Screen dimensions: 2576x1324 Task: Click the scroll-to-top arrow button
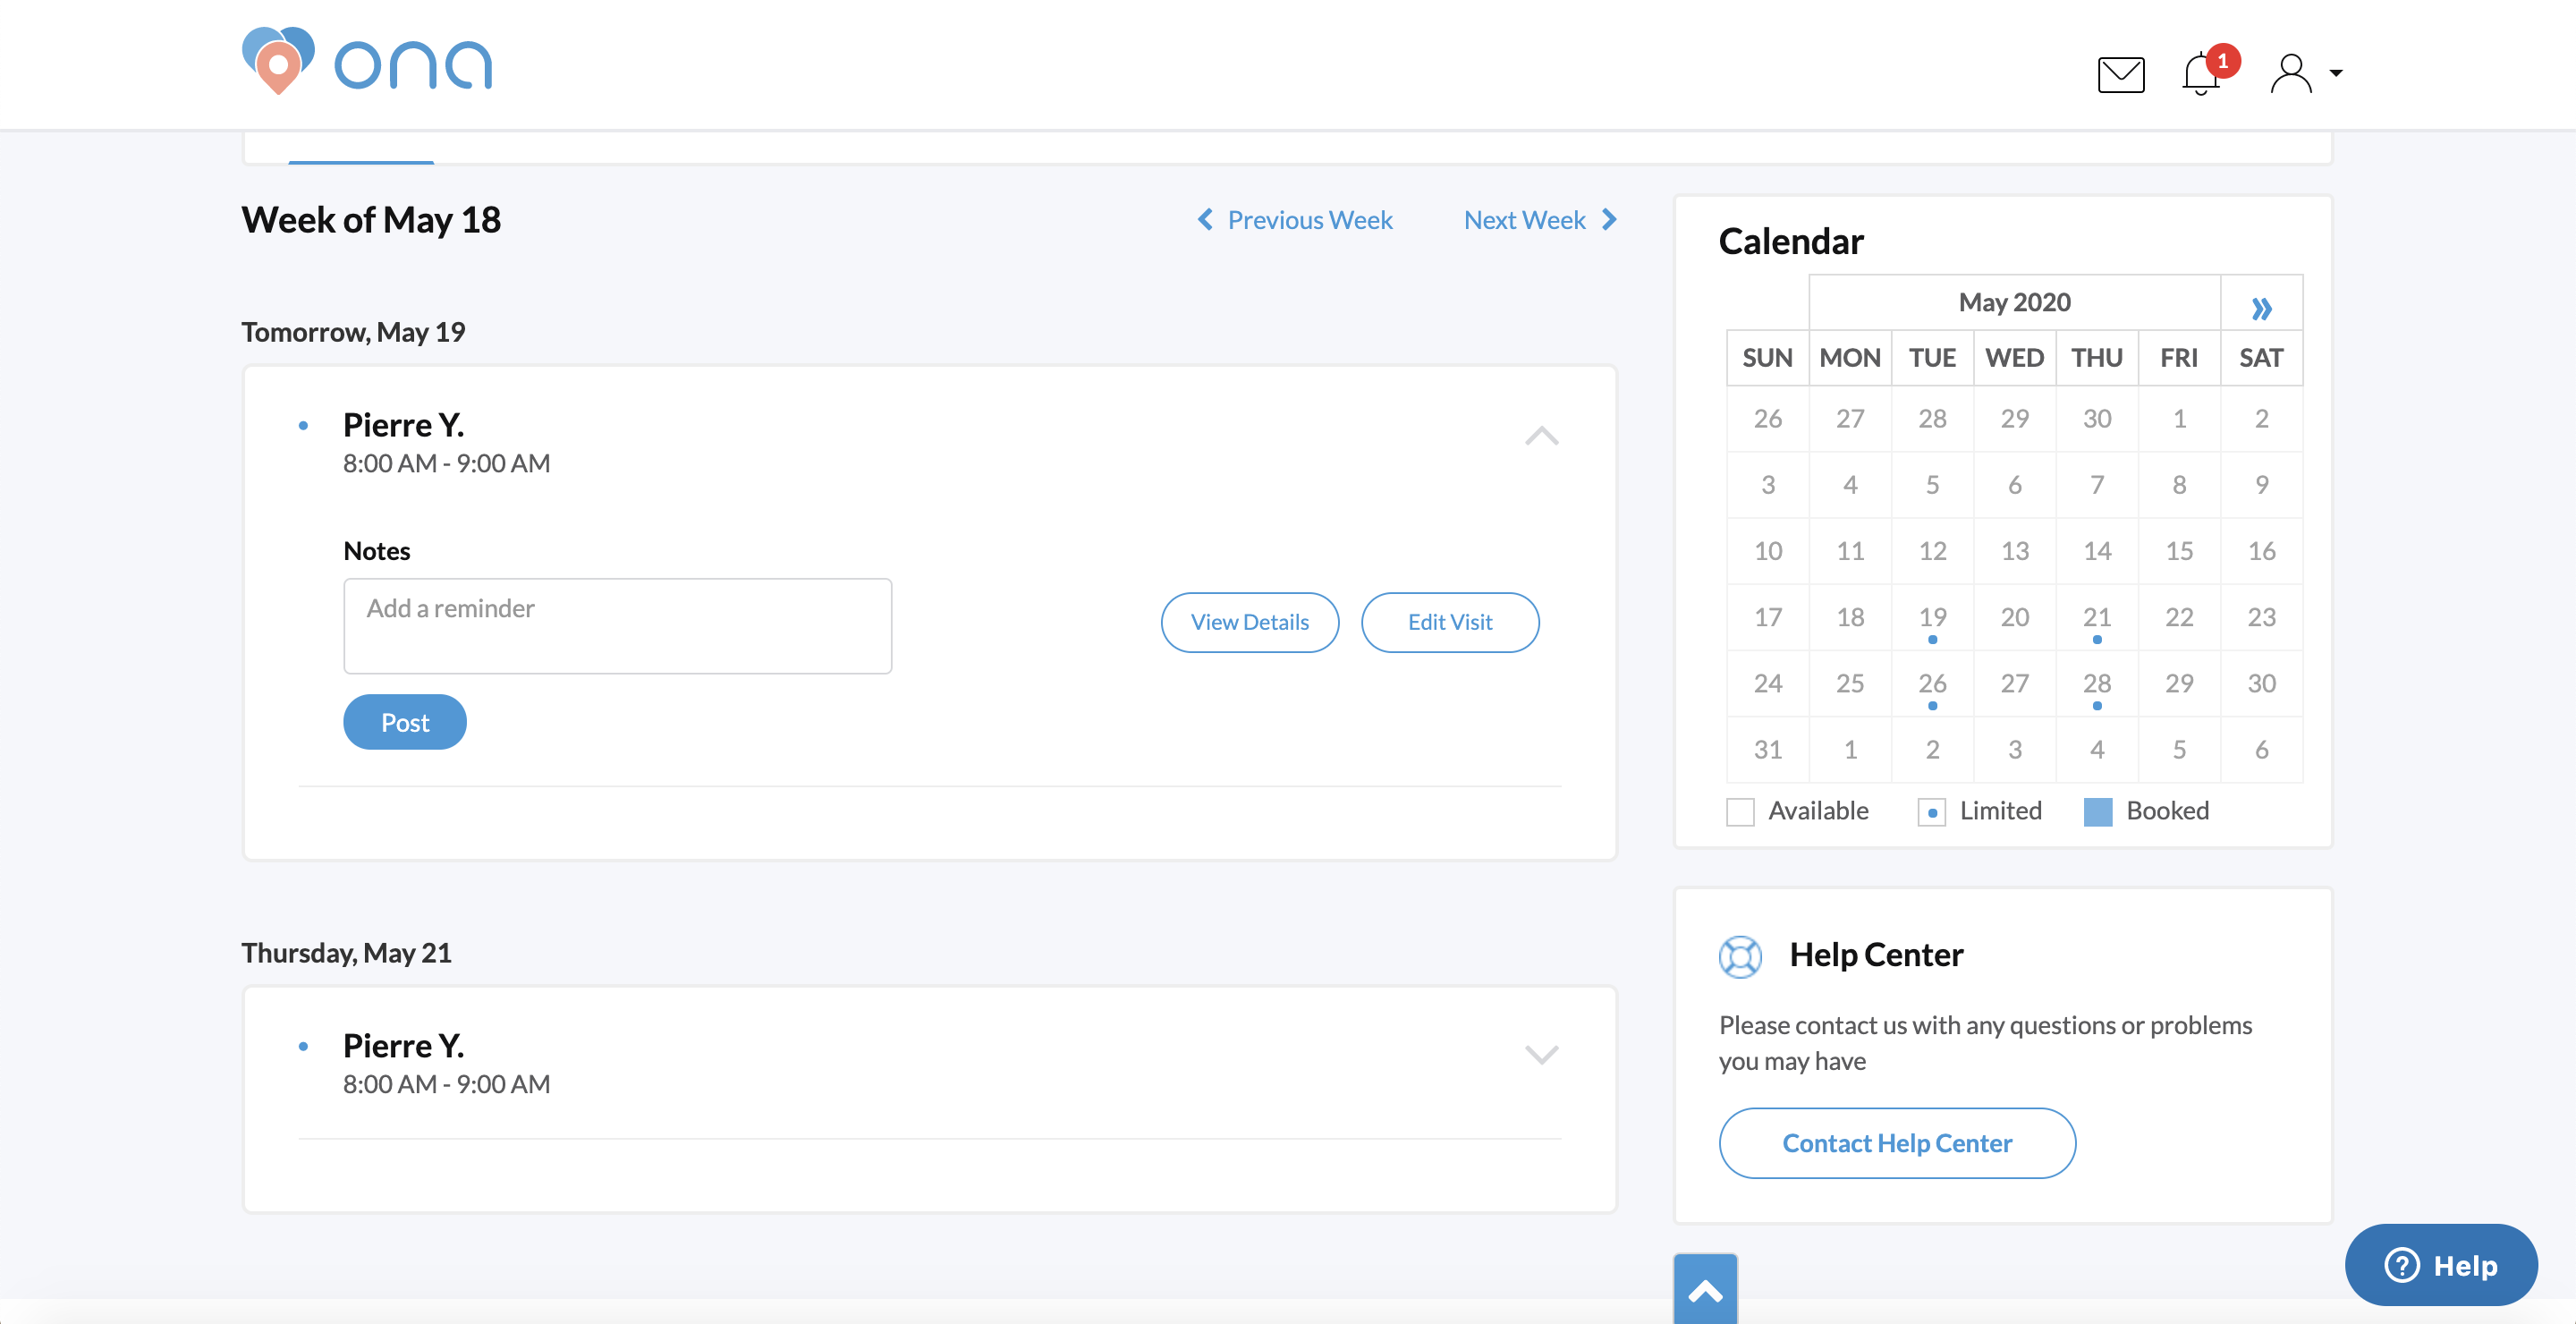(1705, 1291)
